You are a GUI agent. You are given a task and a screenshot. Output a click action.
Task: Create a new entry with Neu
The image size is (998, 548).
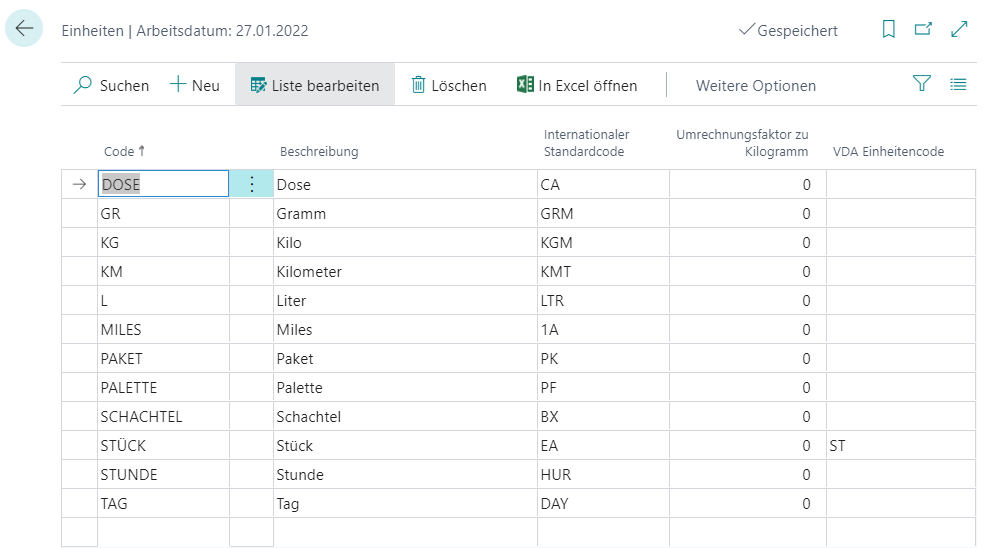[194, 85]
